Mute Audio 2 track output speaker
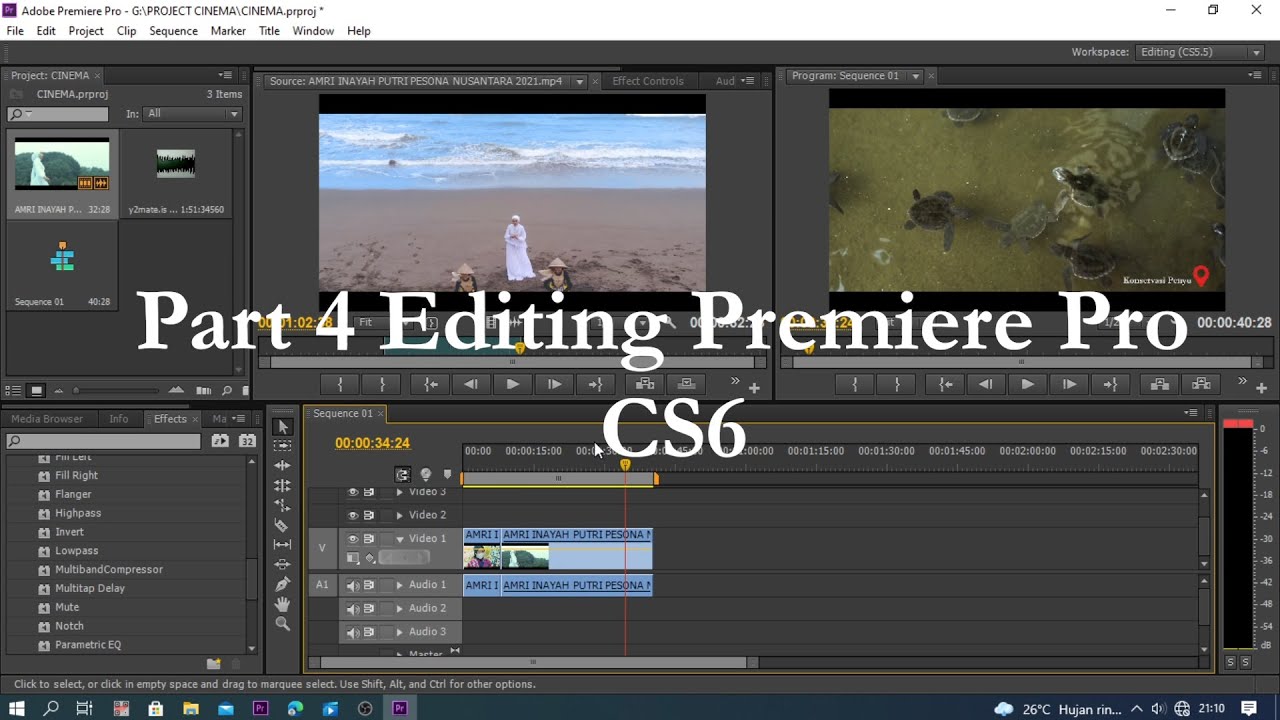Screen dimensions: 1280x720 point(353,608)
